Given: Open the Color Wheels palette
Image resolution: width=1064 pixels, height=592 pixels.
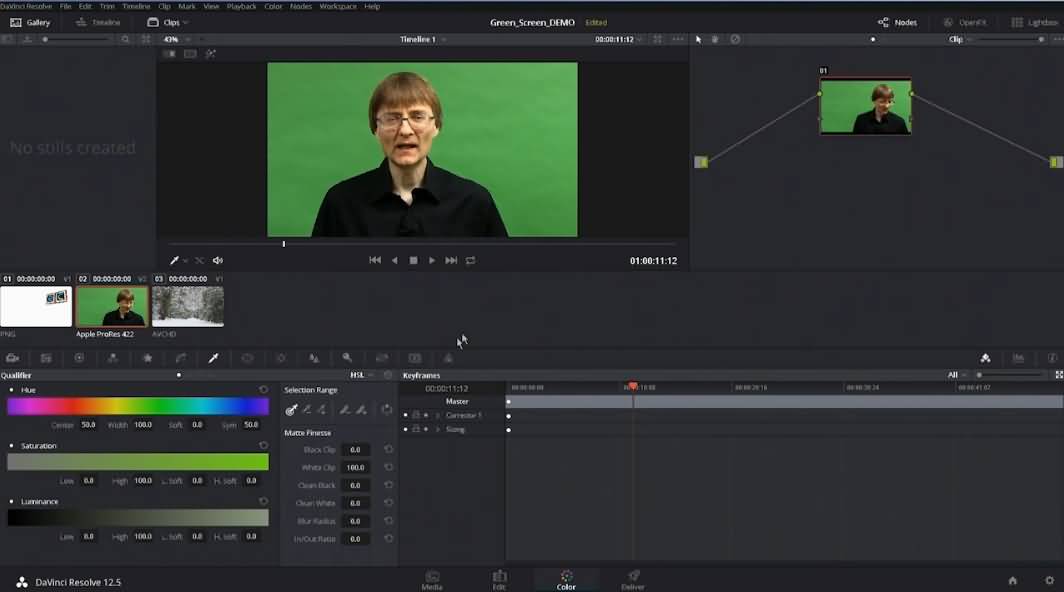Looking at the screenshot, I should pos(79,358).
